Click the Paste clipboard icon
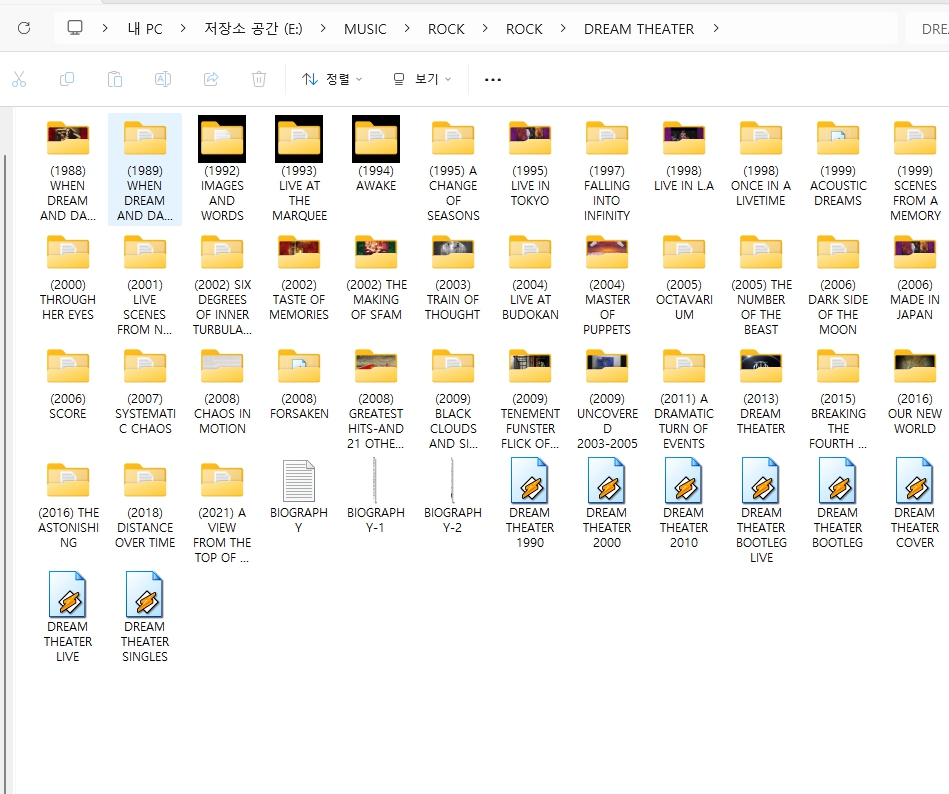 pyautogui.click(x=115, y=79)
